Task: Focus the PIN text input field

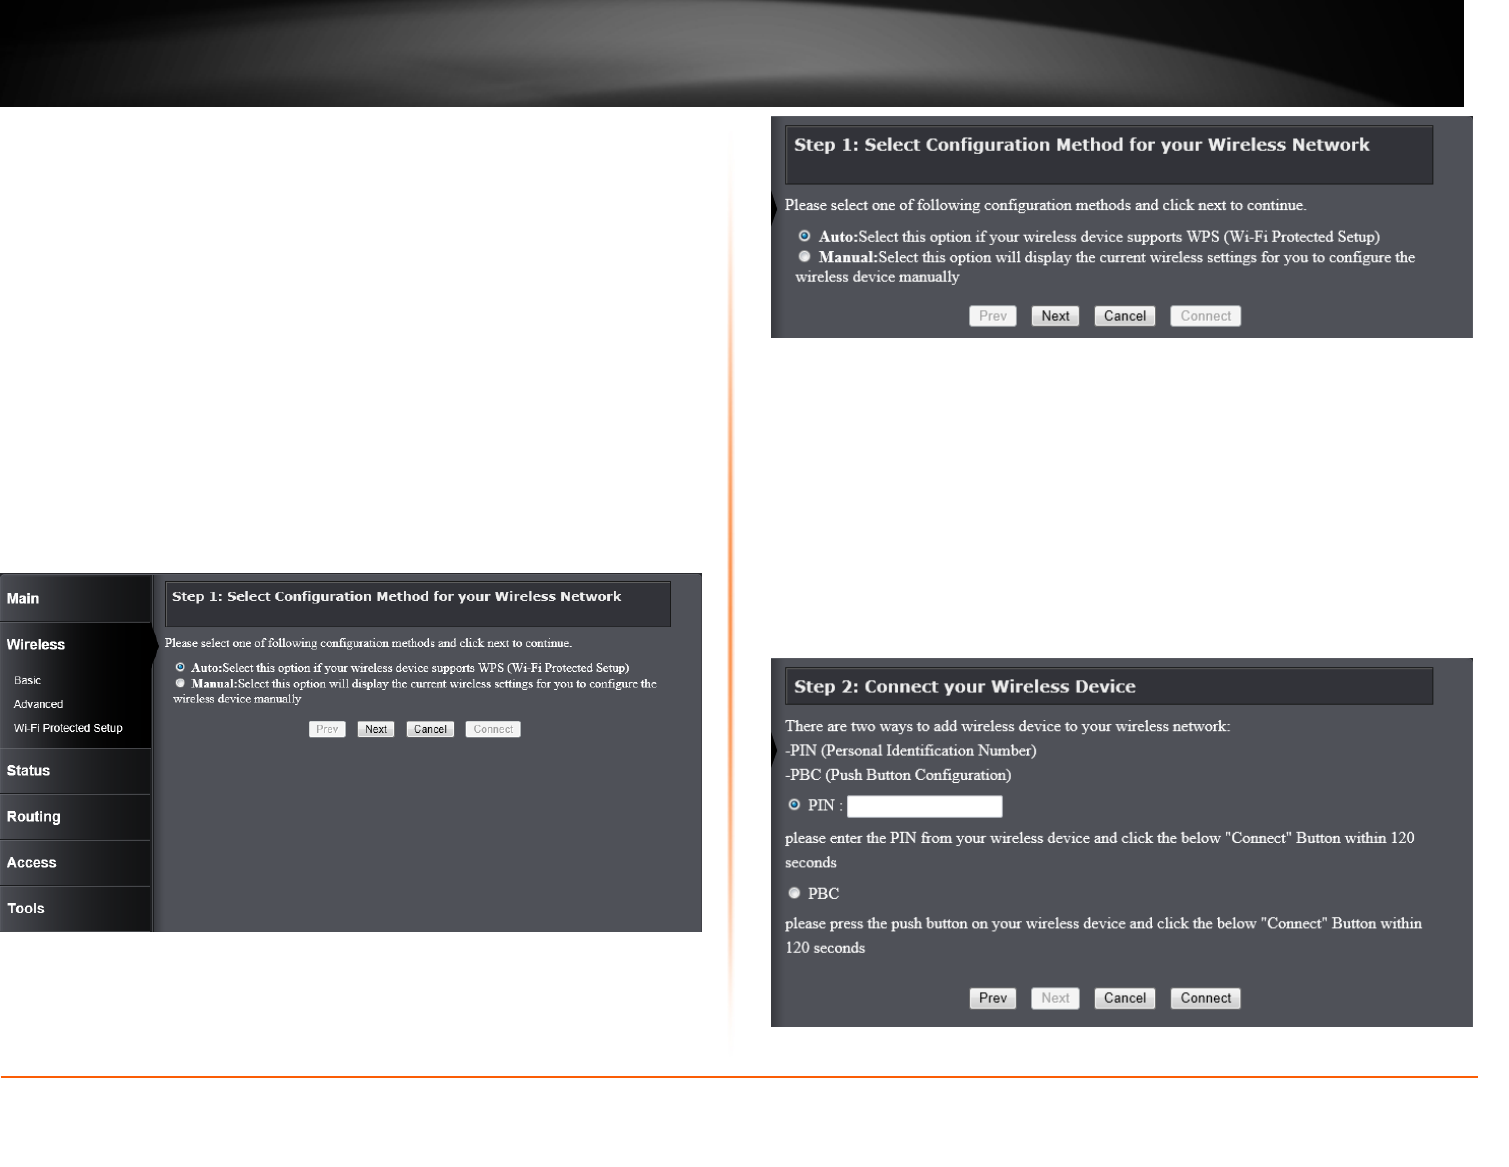Action: click(925, 807)
